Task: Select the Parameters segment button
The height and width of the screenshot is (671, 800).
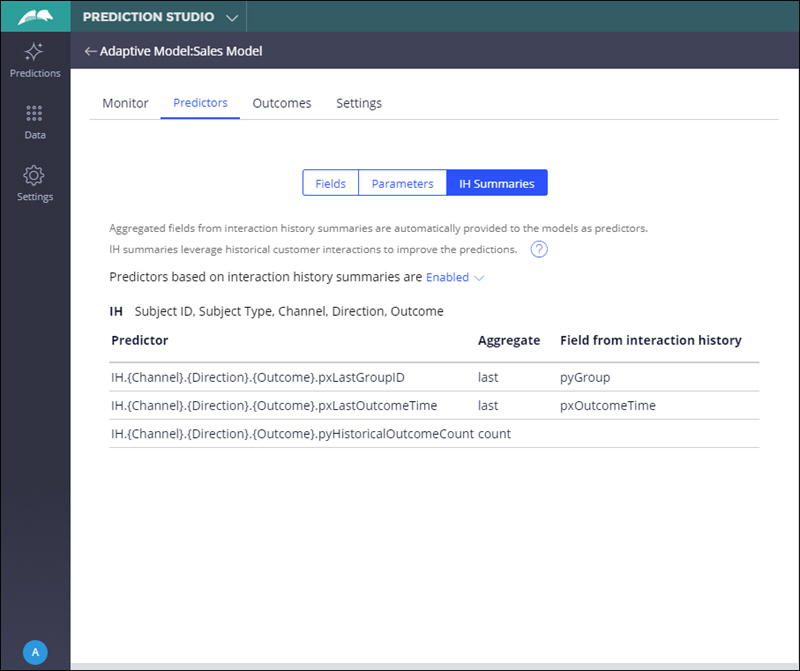Action: point(402,183)
